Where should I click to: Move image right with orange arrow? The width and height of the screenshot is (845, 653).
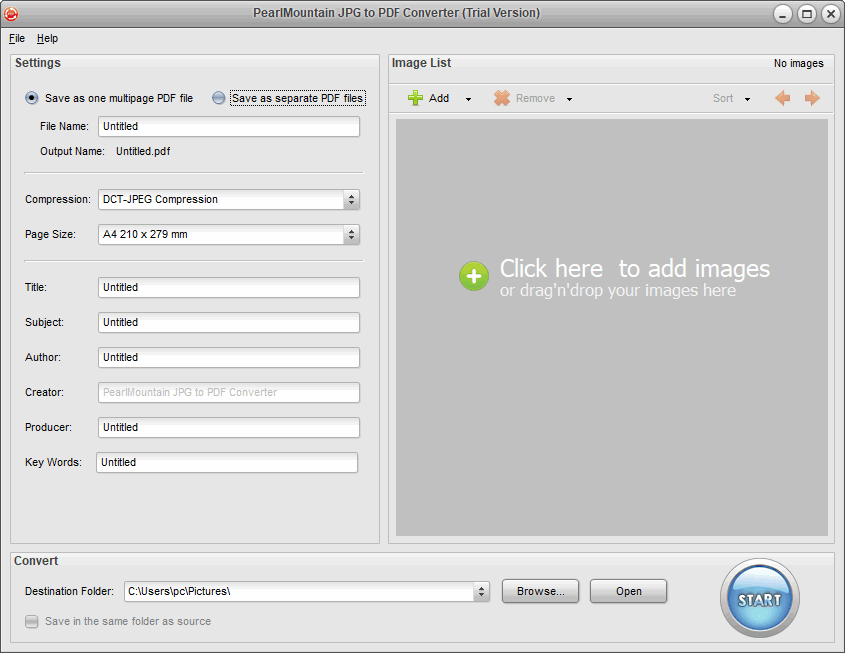[812, 98]
